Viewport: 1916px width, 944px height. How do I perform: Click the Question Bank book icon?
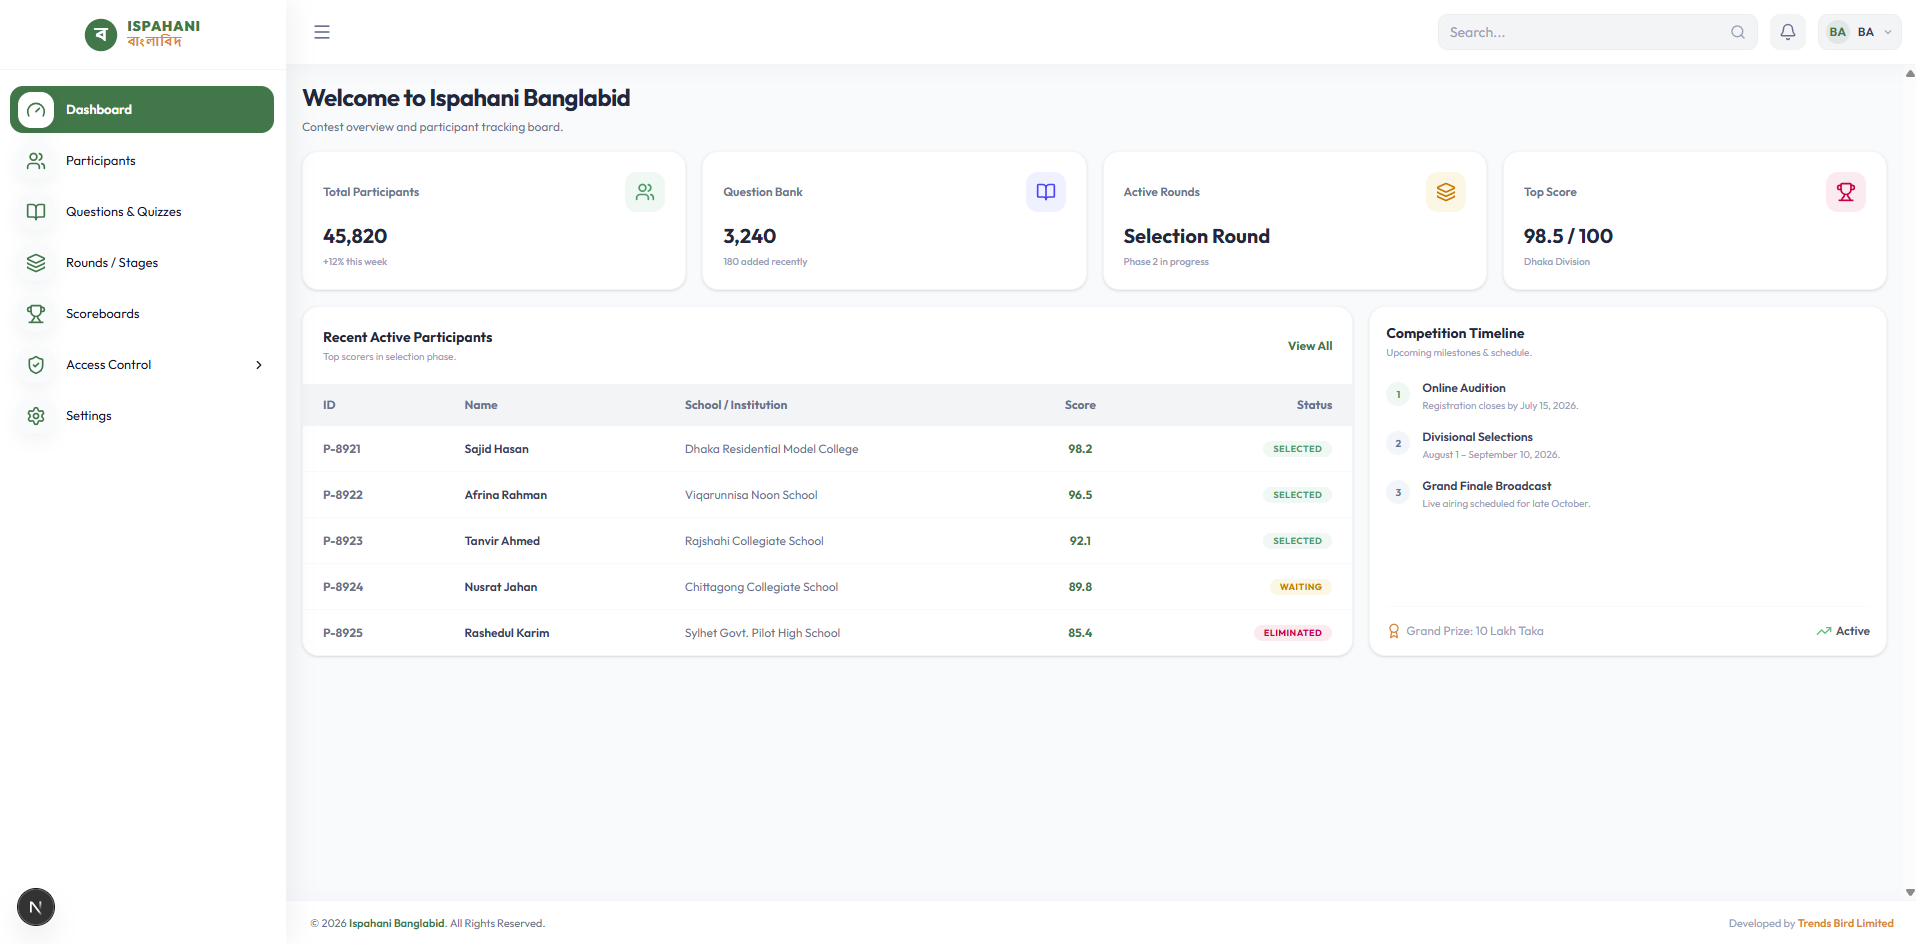coord(1046,192)
